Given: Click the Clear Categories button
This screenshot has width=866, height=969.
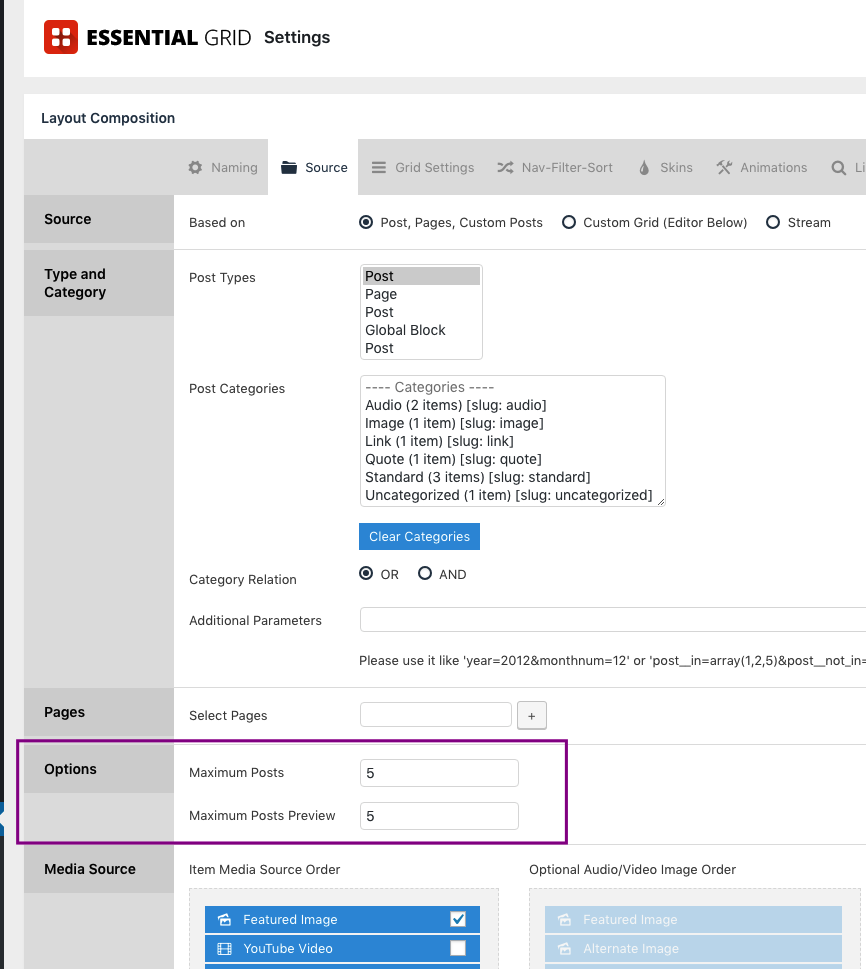Looking at the screenshot, I should tap(419, 536).
